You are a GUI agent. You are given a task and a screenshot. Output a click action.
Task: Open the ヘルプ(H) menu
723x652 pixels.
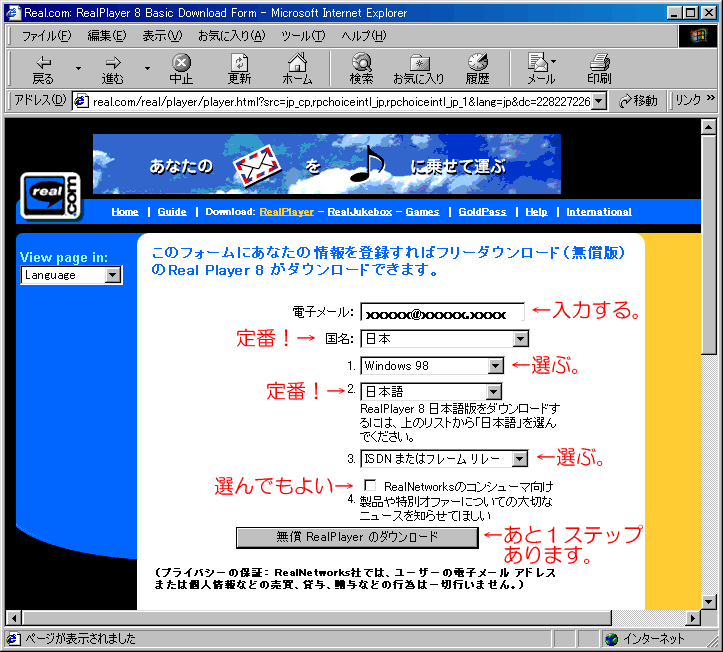click(x=364, y=36)
